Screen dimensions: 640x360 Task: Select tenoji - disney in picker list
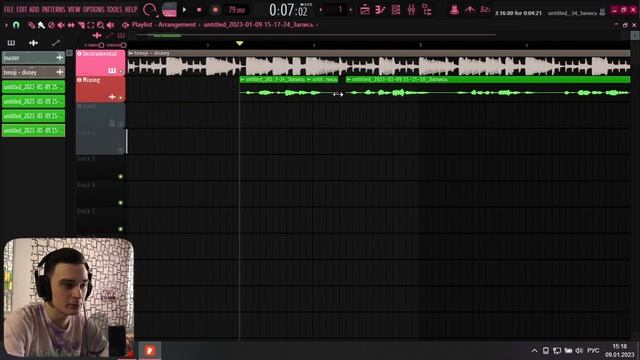(33, 72)
